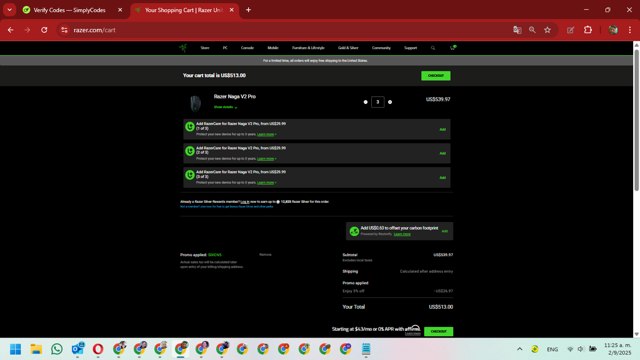Open the Console menu

pos(247,48)
